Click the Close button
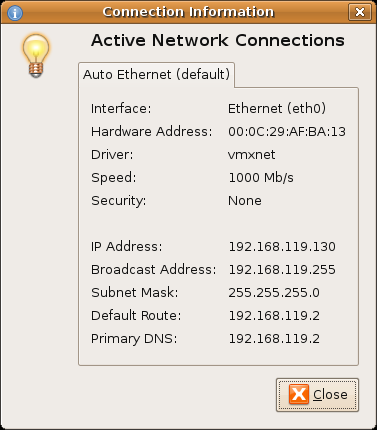Viewport: 377px width, 430px height. click(x=317, y=395)
